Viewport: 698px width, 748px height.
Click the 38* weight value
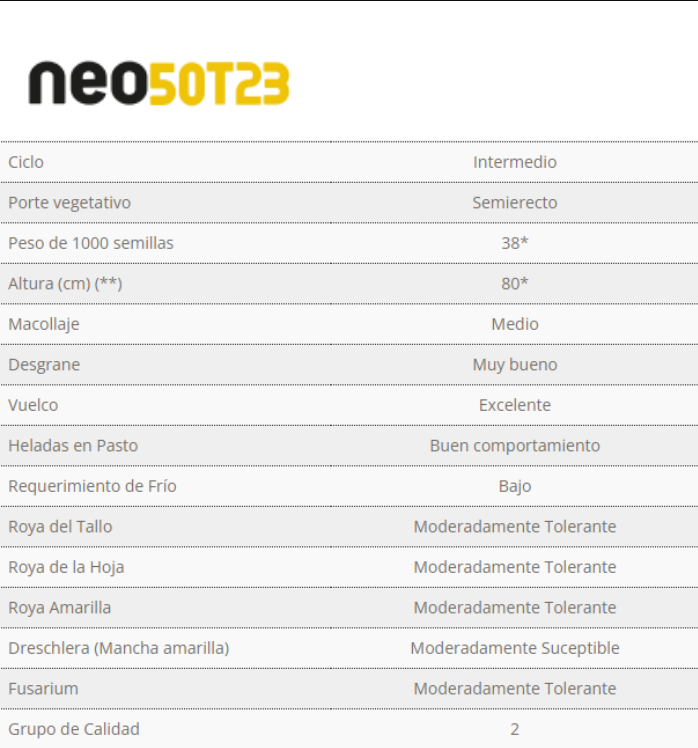click(x=515, y=243)
